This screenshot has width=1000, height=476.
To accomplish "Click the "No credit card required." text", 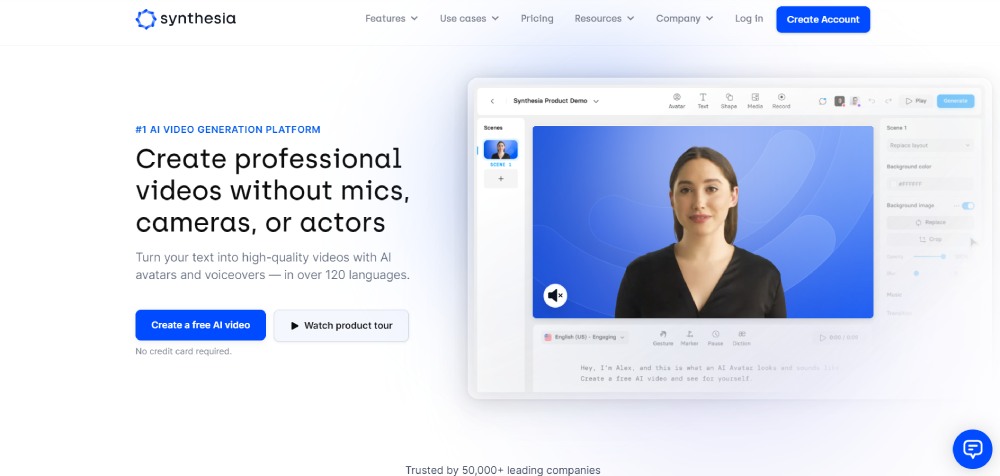I will click(184, 351).
